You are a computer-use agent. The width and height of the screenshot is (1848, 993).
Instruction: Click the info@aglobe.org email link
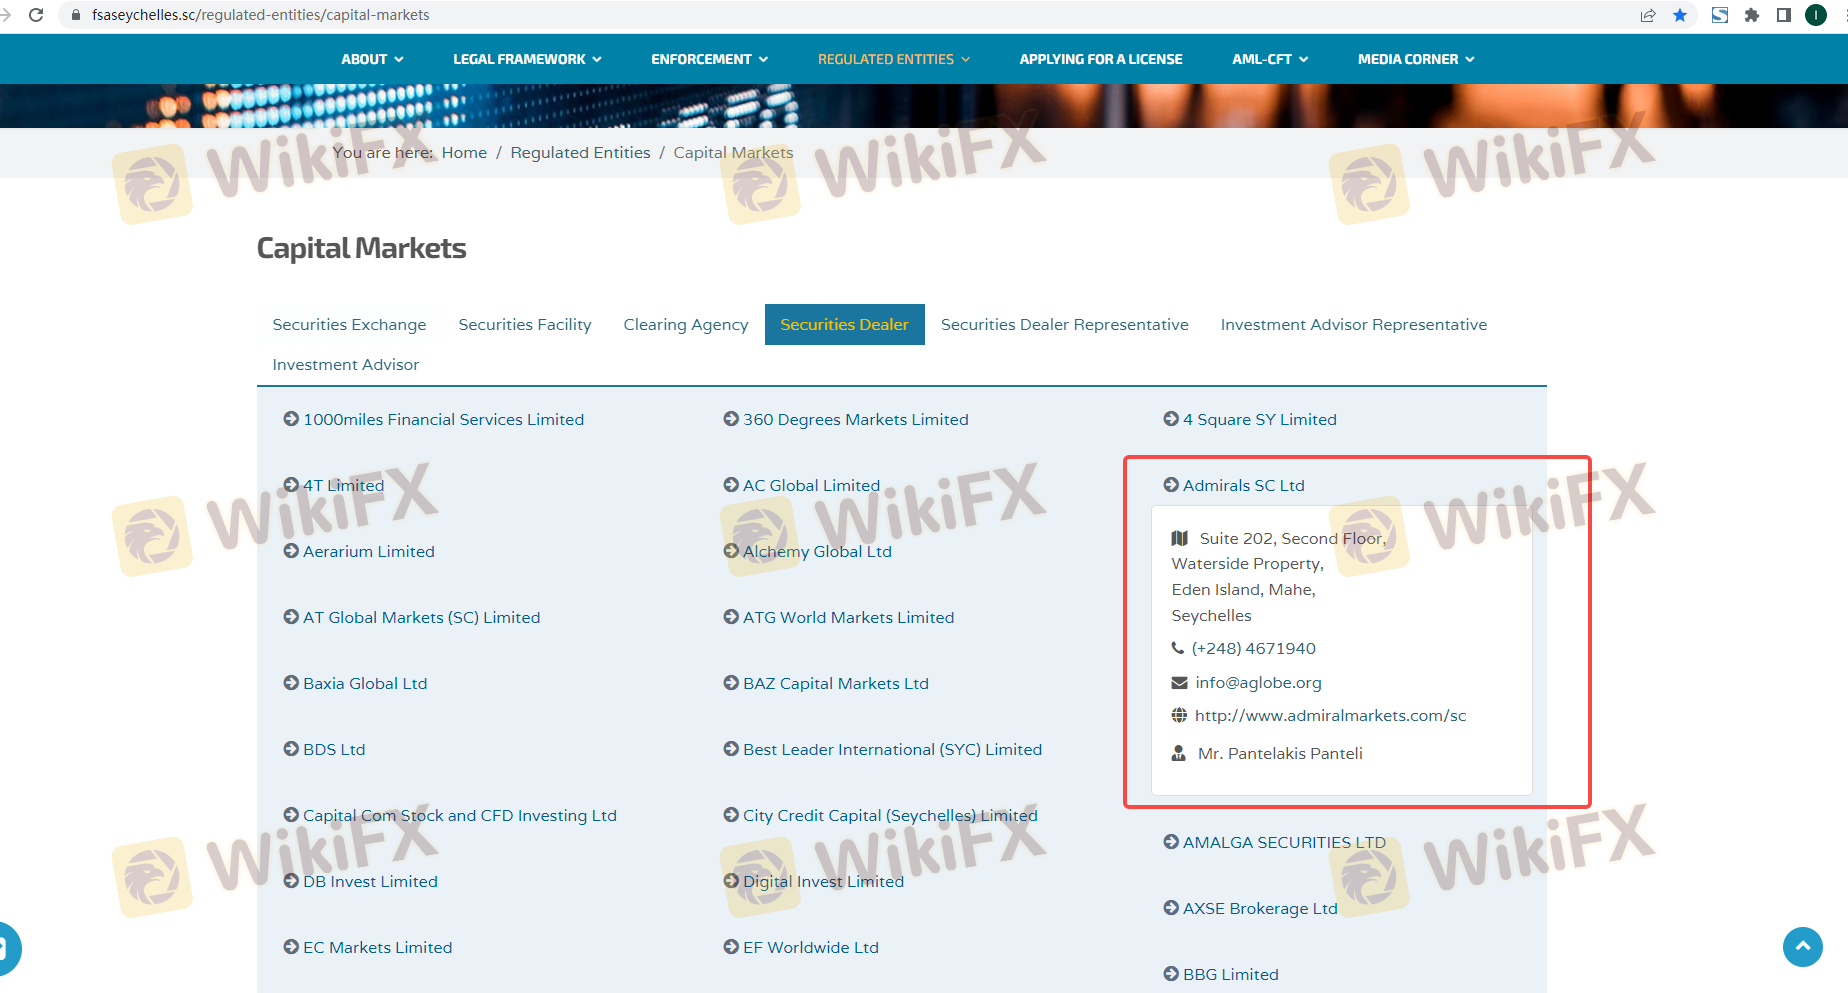tap(1258, 683)
